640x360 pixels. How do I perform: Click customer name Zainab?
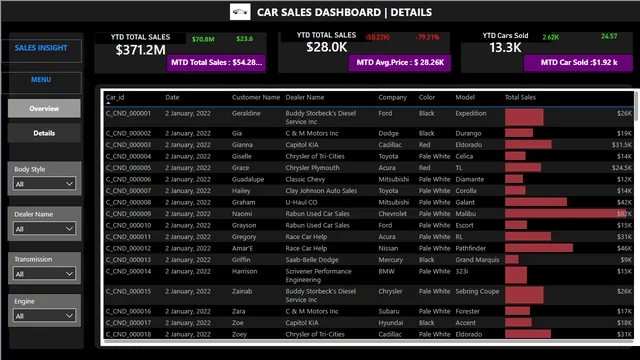(242, 291)
